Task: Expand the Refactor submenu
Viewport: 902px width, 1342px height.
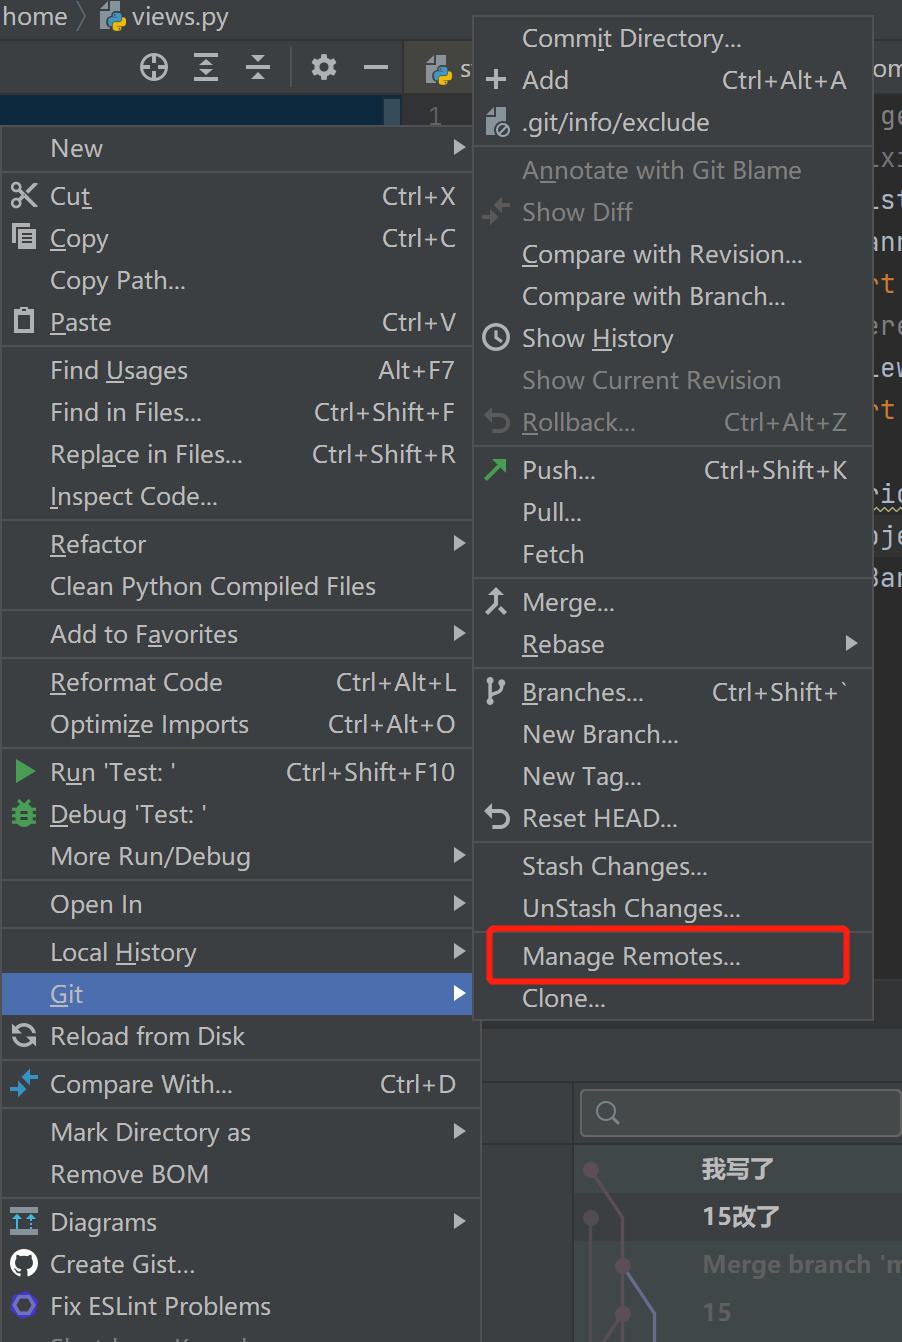Action: 459,544
